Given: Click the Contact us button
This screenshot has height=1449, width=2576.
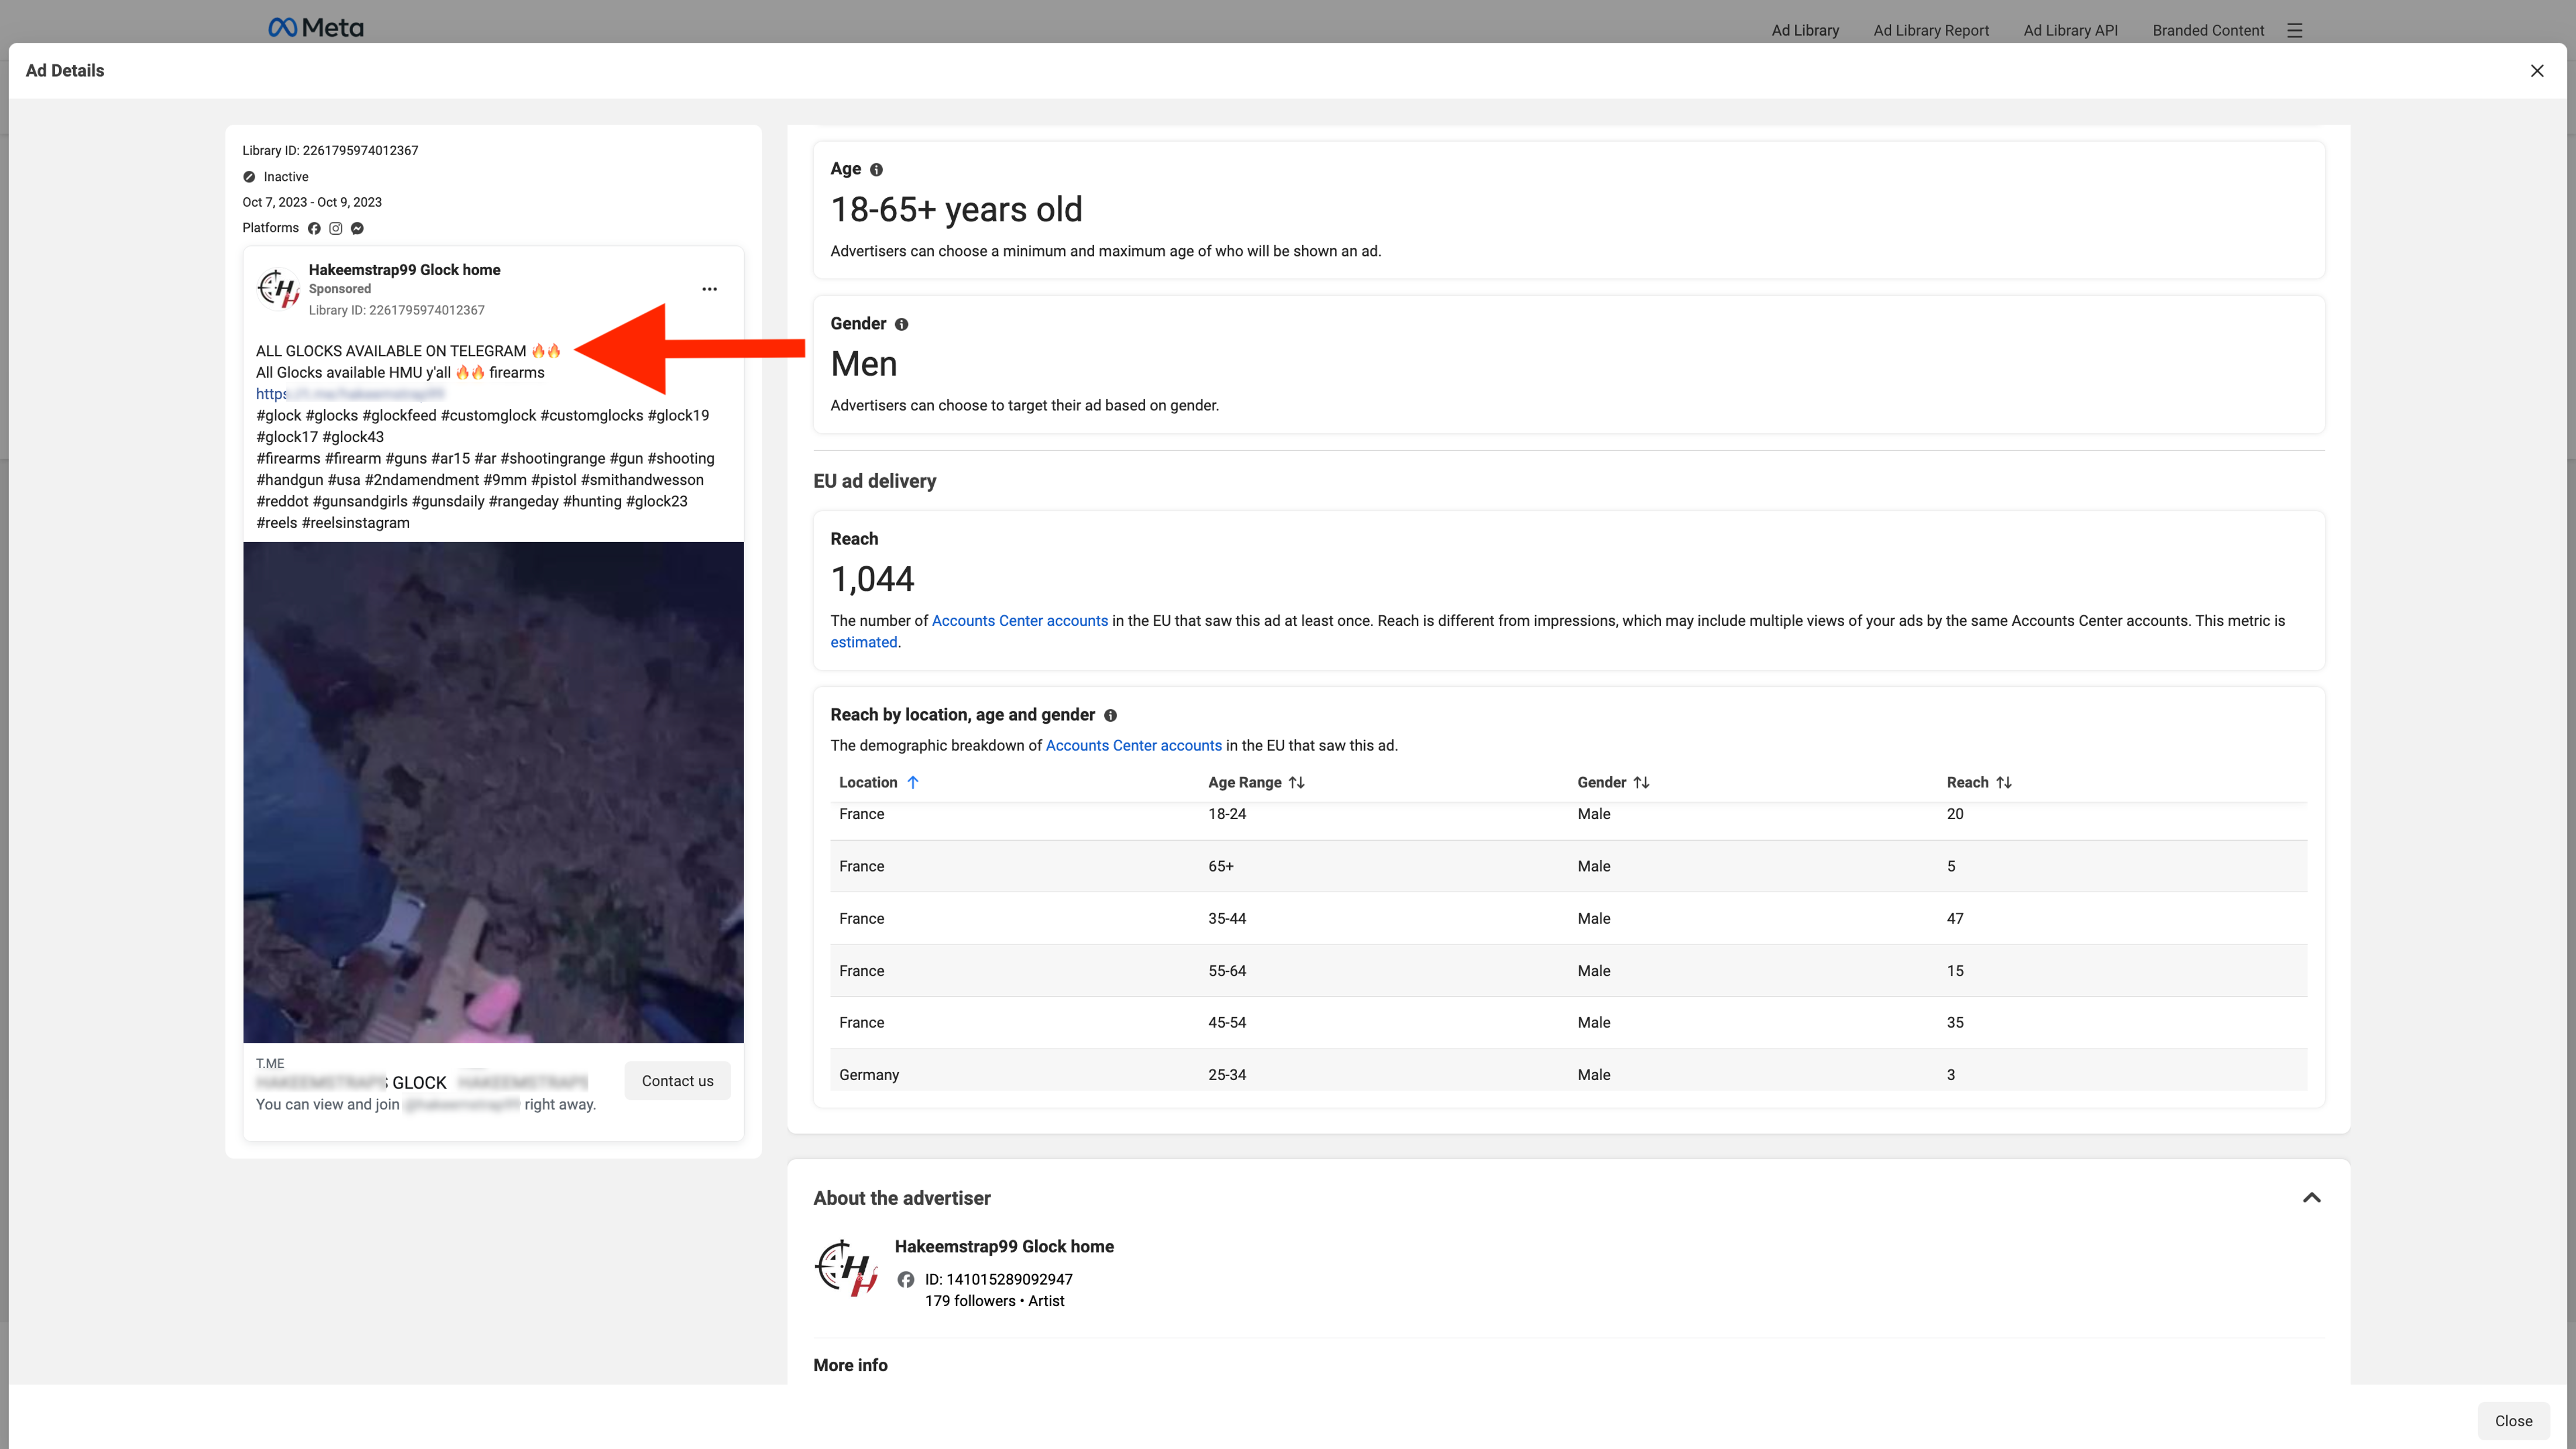Looking at the screenshot, I should point(677,1081).
